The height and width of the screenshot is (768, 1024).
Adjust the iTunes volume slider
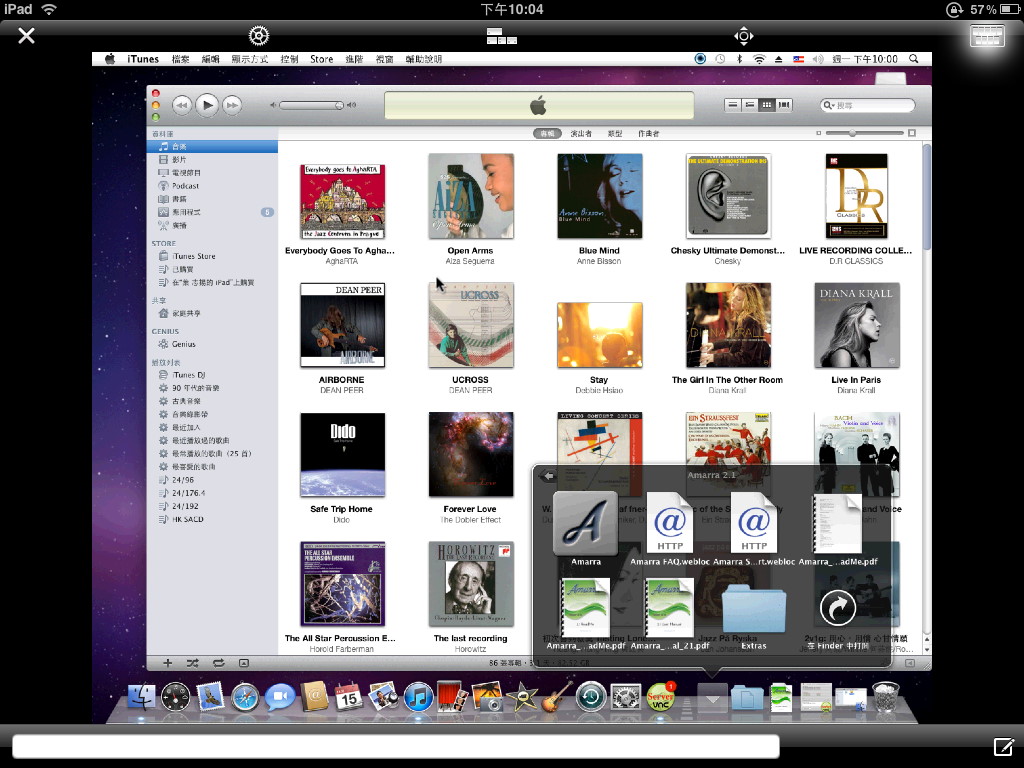pyautogui.click(x=312, y=105)
